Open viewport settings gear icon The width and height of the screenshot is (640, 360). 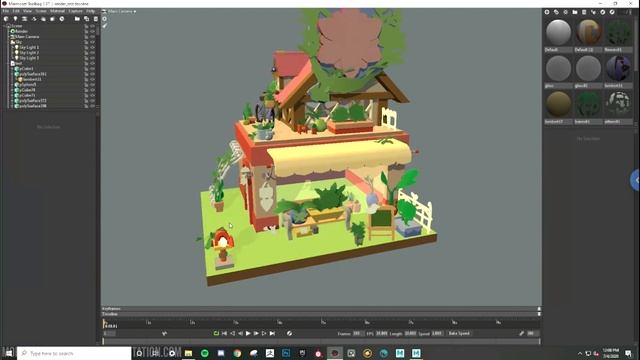tap(104, 19)
